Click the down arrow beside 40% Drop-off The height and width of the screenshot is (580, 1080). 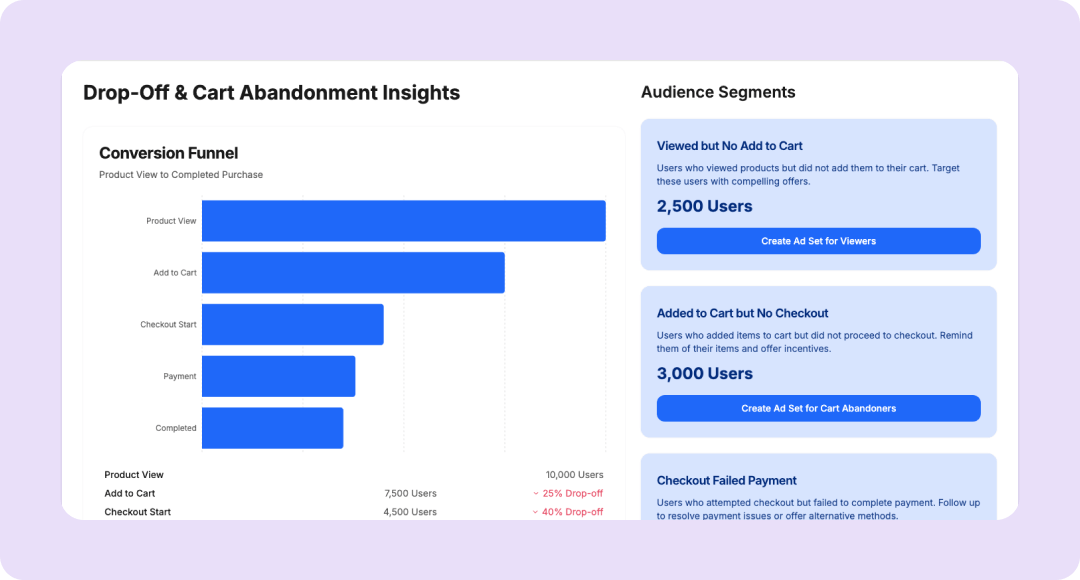[536, 512]
